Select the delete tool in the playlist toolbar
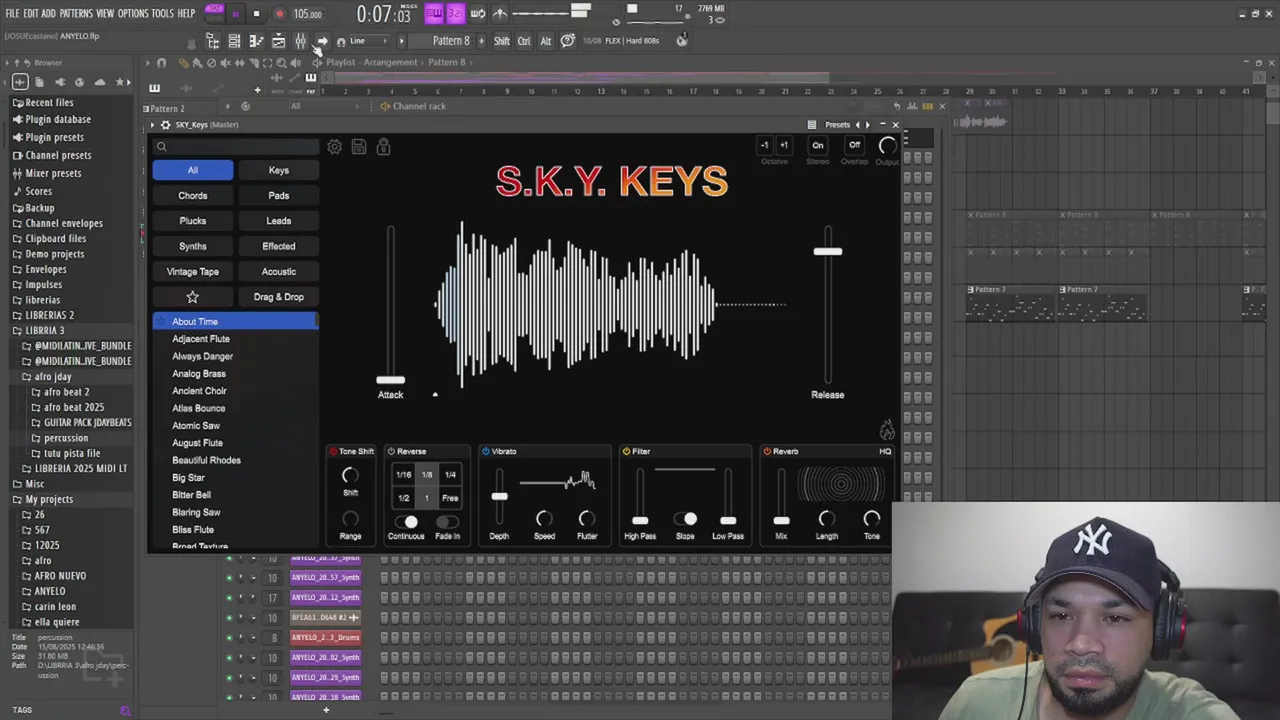Viewport: 1280px width, 720px height. pos(211,63)
